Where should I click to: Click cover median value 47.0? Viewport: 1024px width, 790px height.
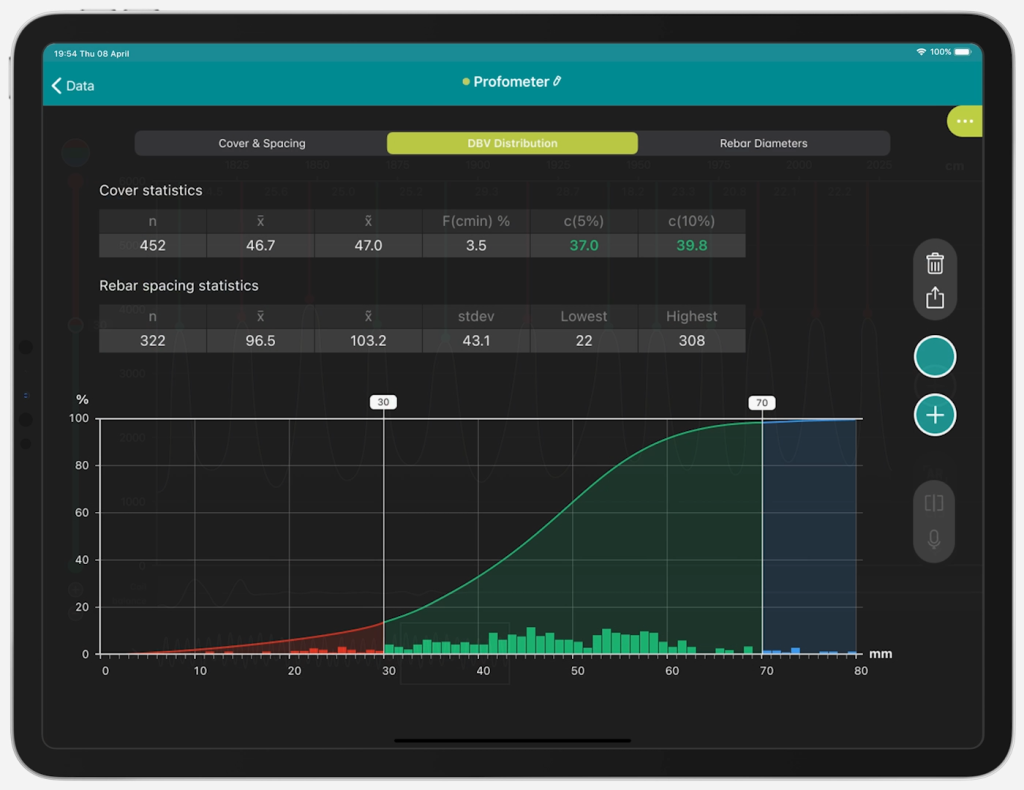pyautogui.click(x=368, y=245)
